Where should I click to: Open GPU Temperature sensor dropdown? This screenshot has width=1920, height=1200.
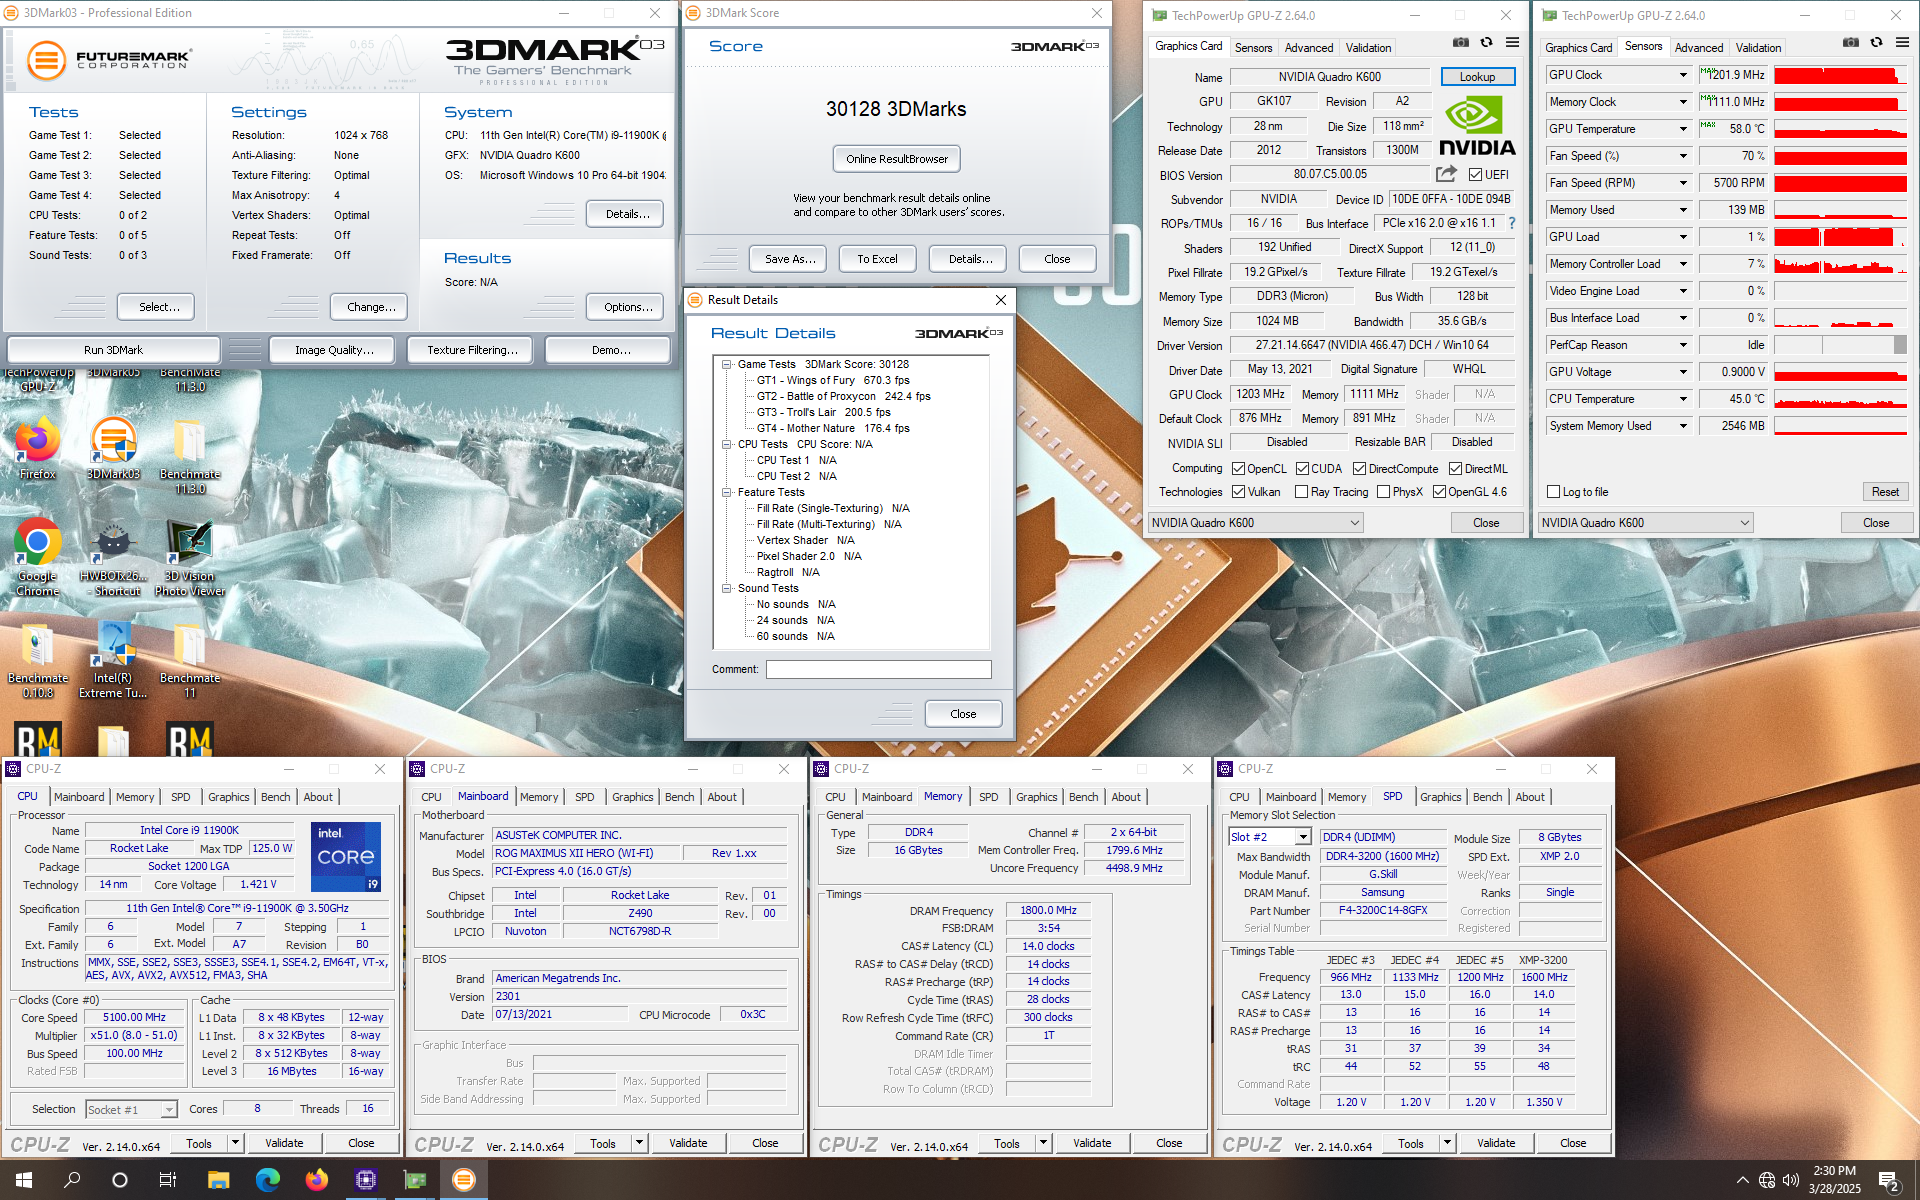pos(1683,129)
